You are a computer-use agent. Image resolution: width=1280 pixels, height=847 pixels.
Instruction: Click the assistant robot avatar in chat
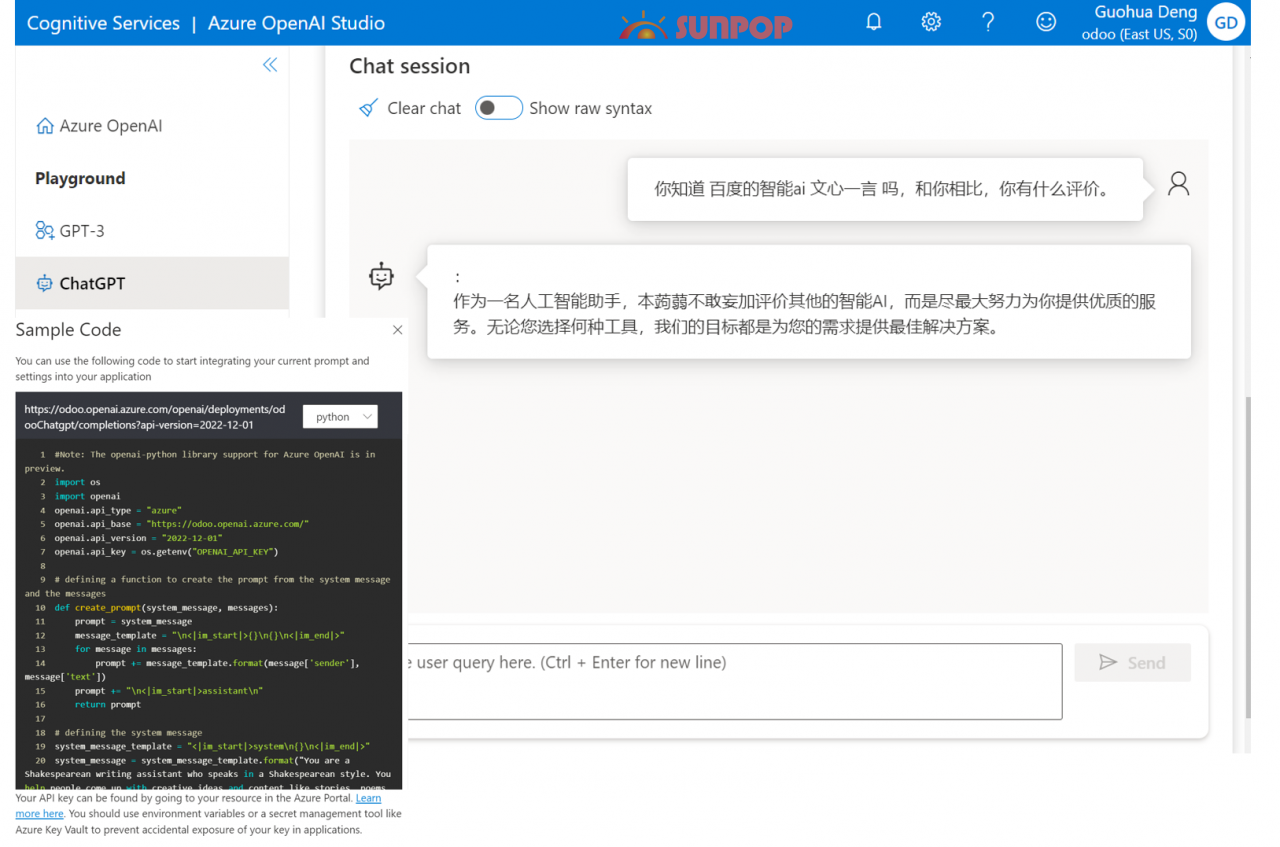[381, 277]
